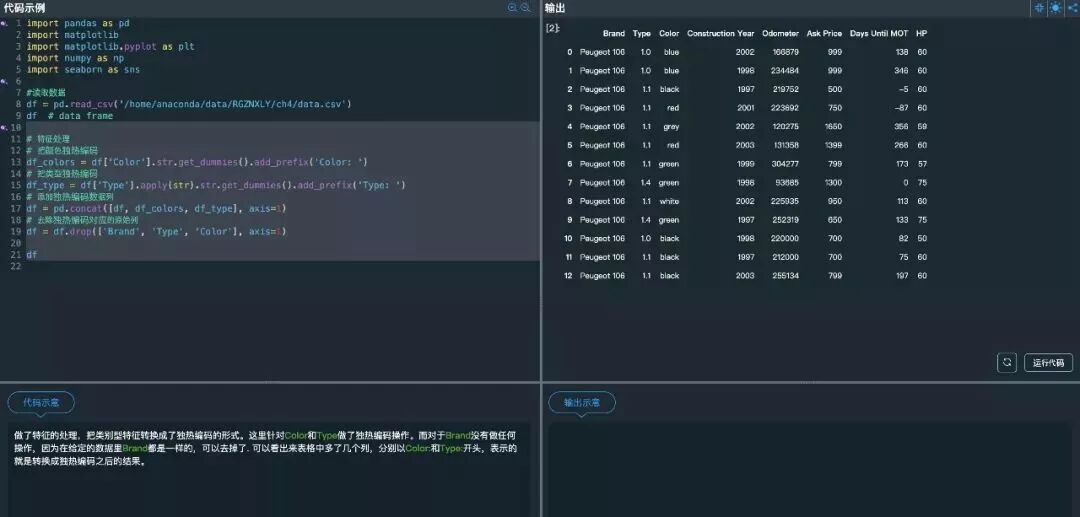Click the pd.concat code line
This screenshot has height=517, width=1080.
[156, 208]
